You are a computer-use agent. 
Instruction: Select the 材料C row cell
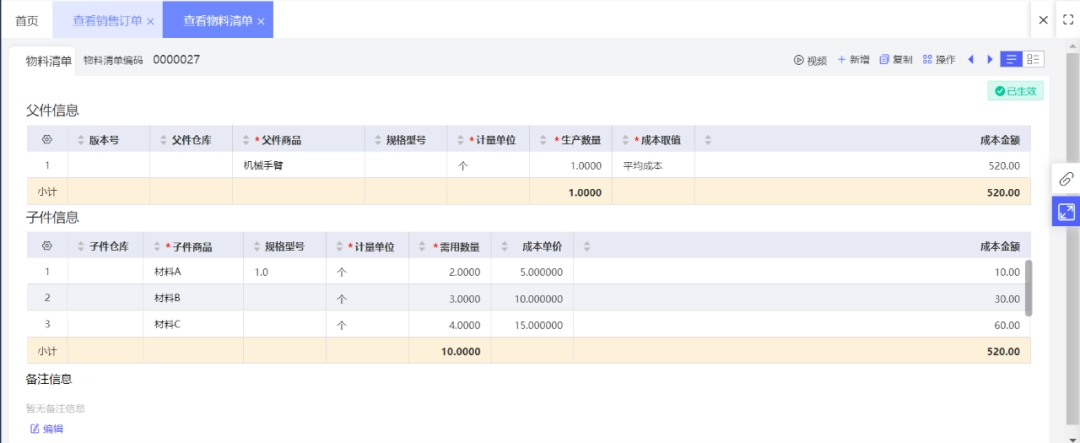coord(194,324)
